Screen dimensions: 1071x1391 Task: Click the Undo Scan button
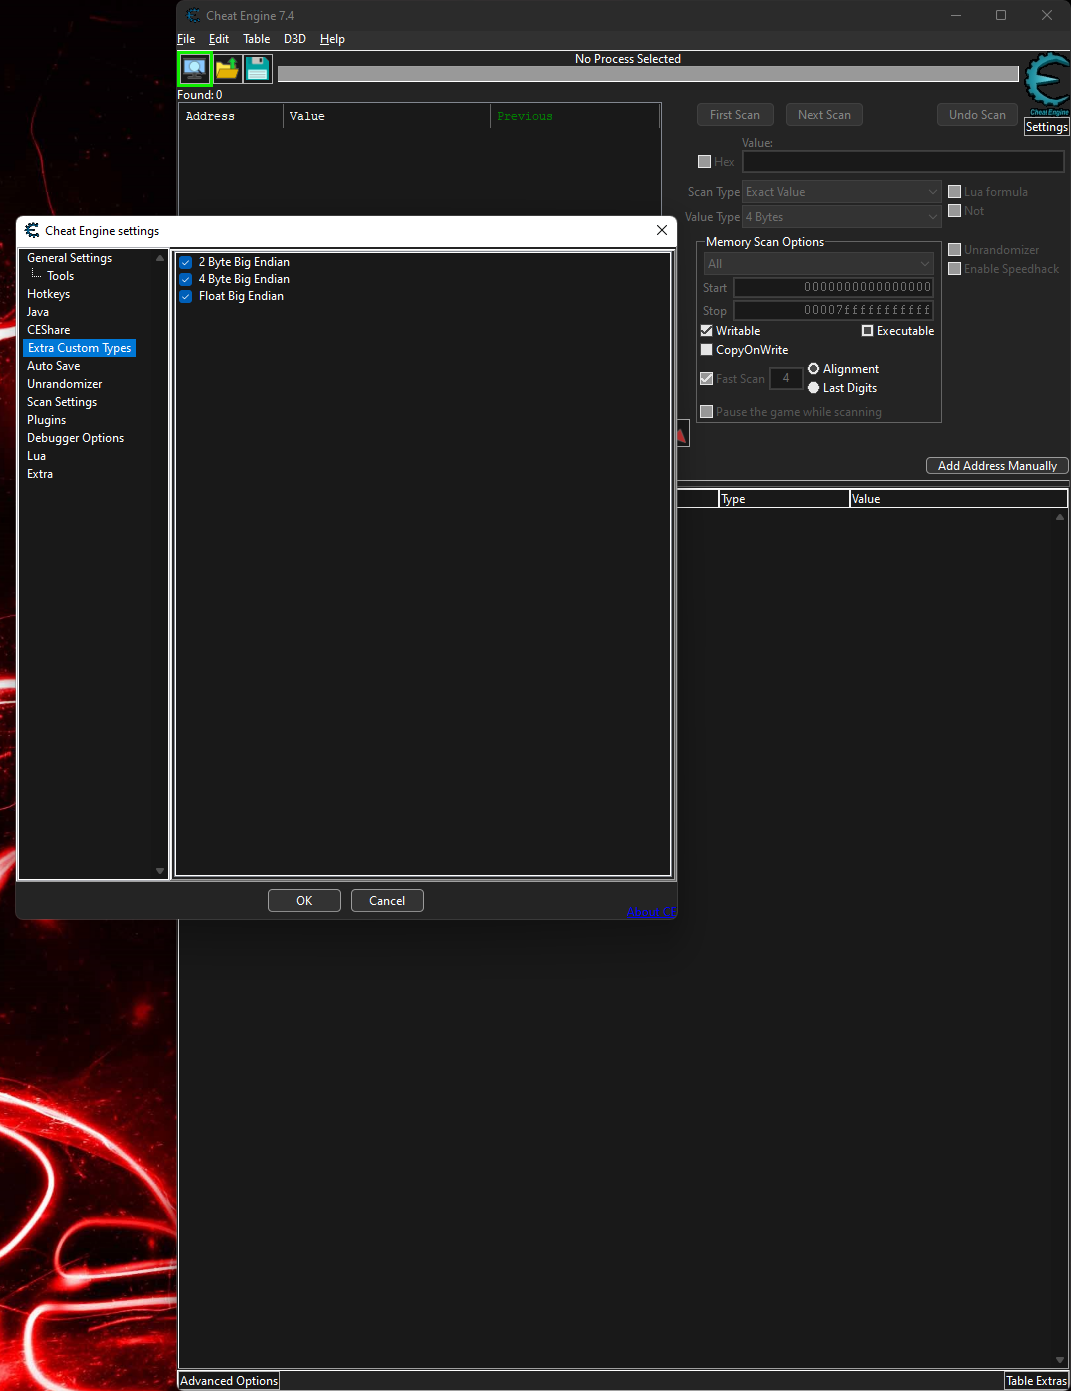click(977, 115)
